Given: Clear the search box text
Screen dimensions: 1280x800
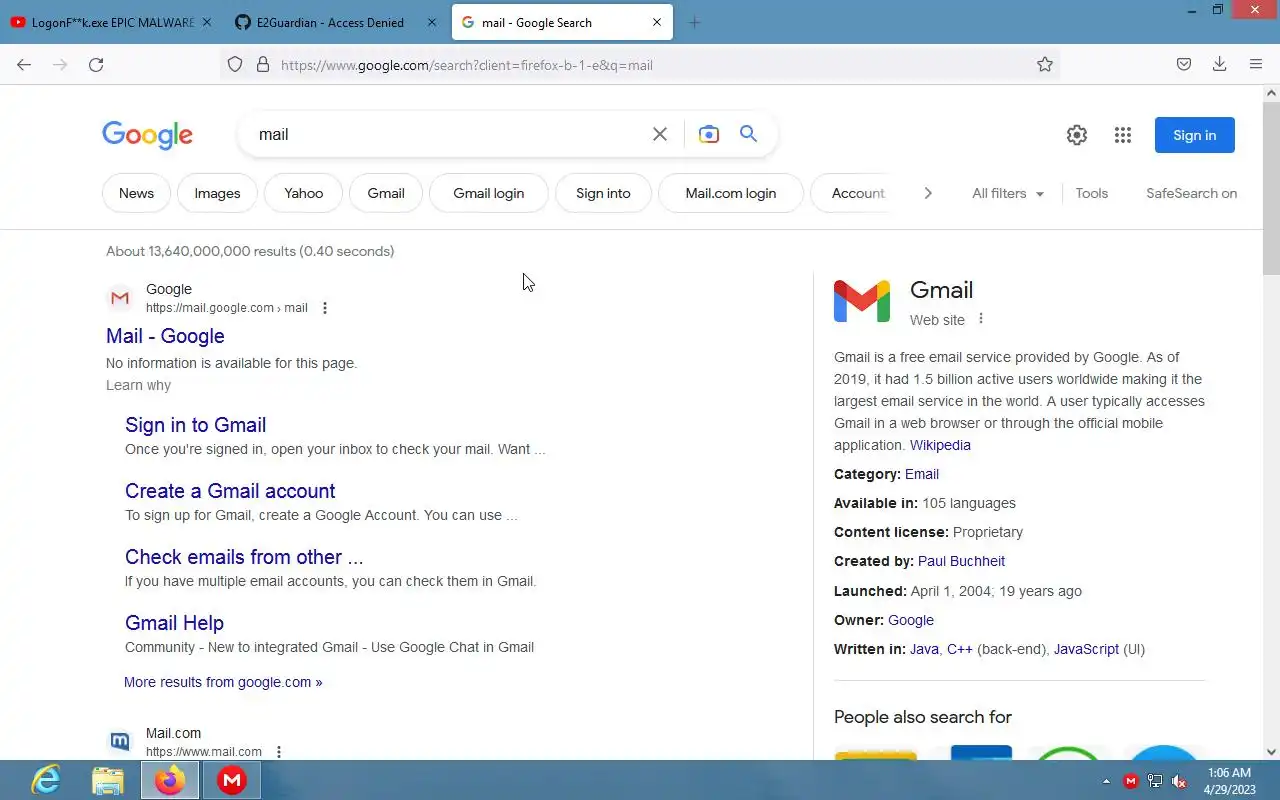Looking at the screenshot, I should click(660, 134).
